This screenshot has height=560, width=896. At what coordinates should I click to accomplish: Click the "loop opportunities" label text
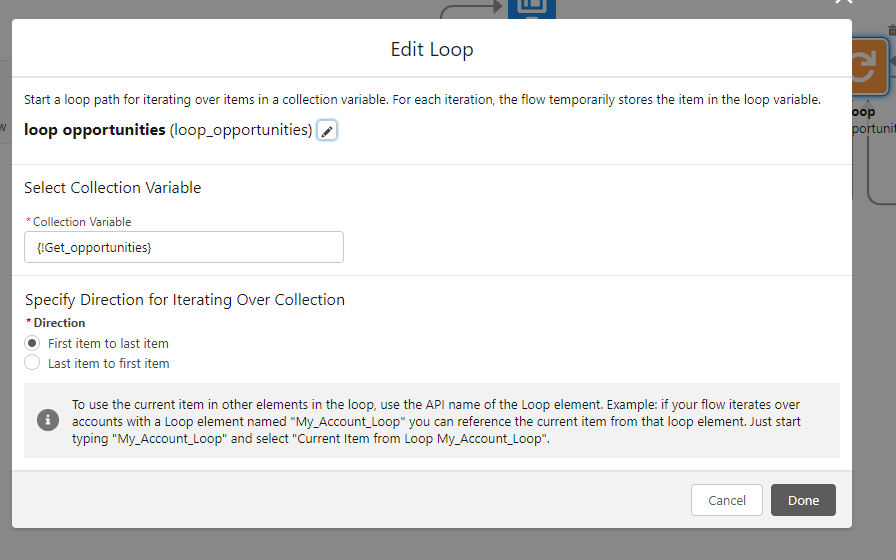[95, 130]
